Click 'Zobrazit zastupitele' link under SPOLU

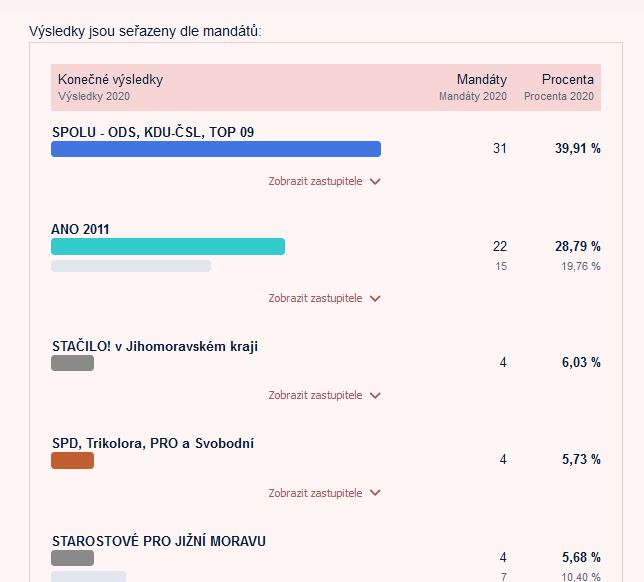(315, 182)
